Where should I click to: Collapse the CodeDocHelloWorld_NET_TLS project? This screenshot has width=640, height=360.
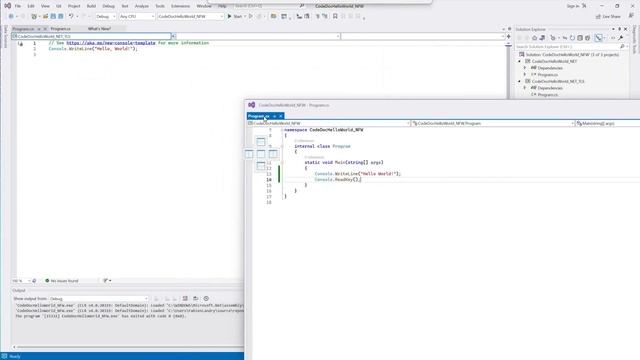520,81
